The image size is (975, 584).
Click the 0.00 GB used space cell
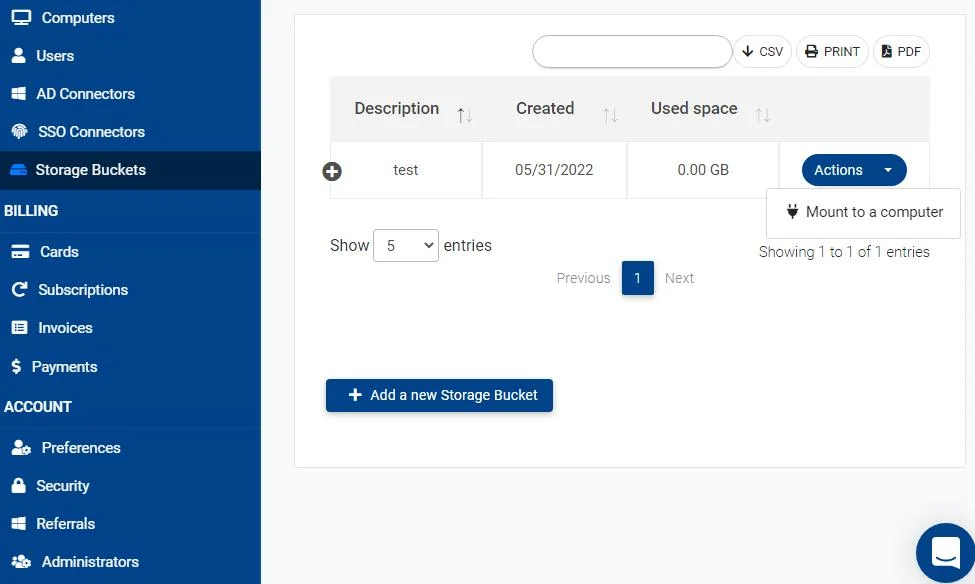click(x=703, y=170)
